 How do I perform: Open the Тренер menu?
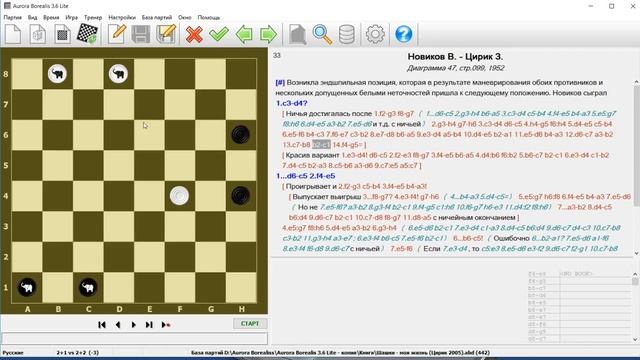[x=93, y=18]
